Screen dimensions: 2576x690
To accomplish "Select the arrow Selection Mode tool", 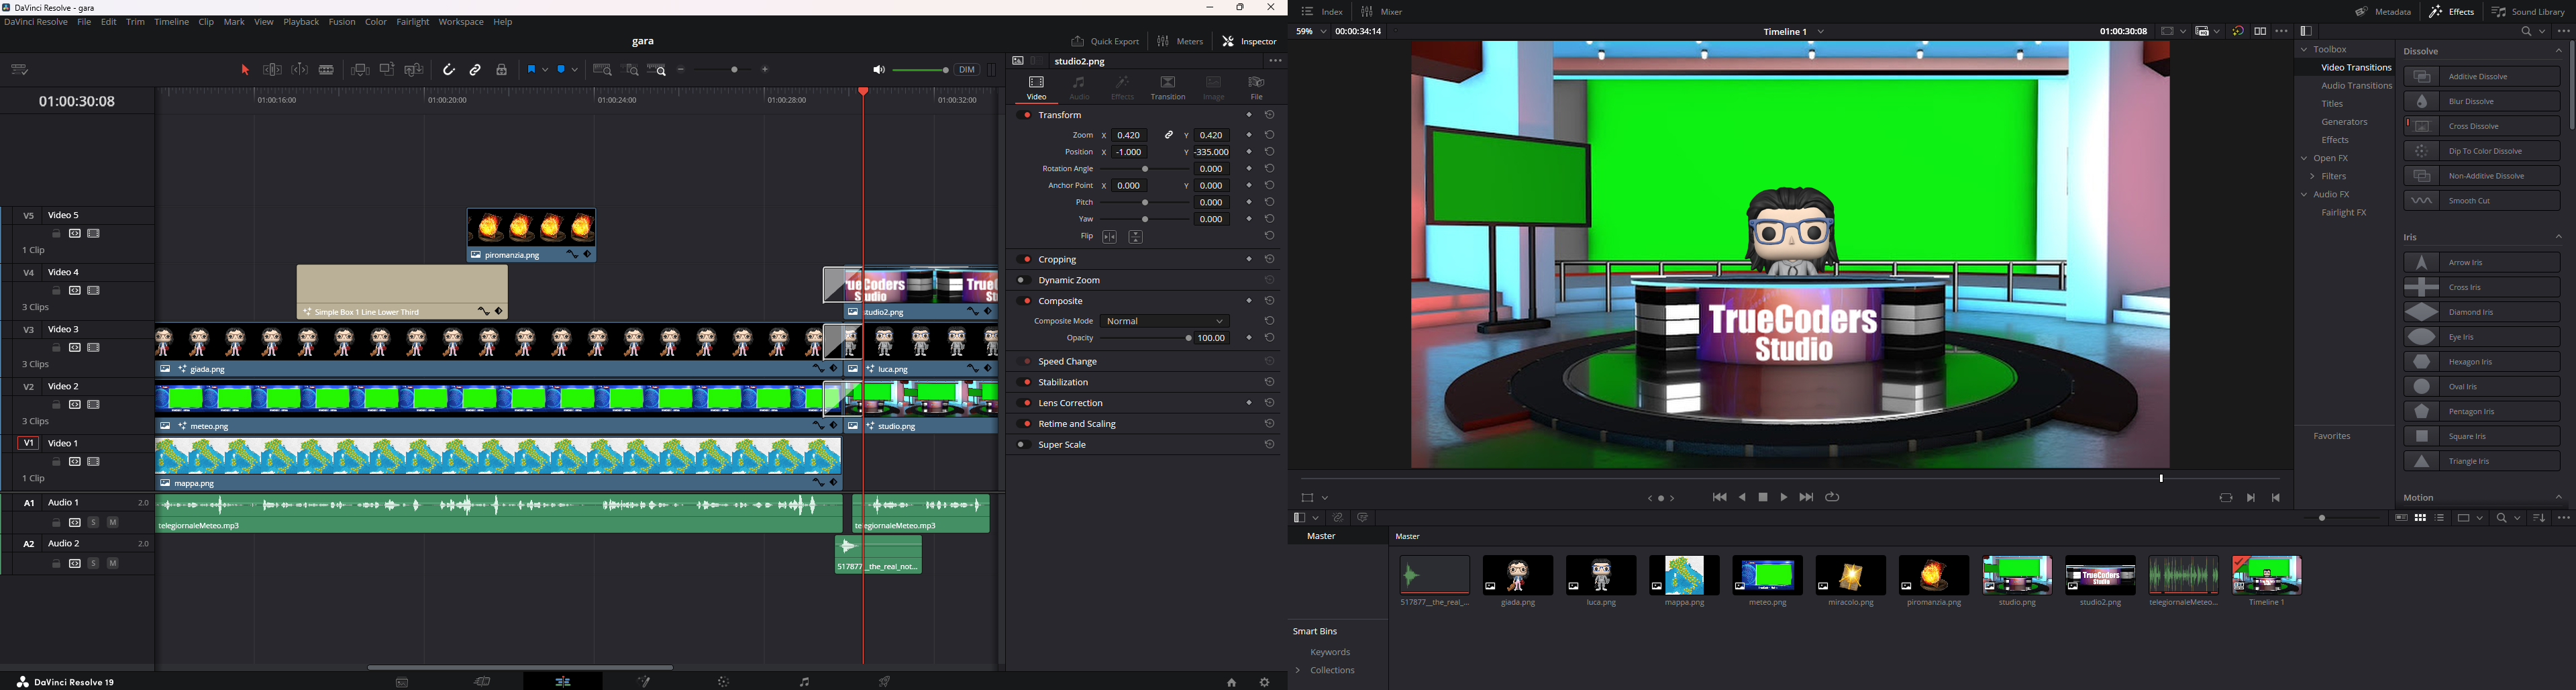I will (x=245, y=70).
